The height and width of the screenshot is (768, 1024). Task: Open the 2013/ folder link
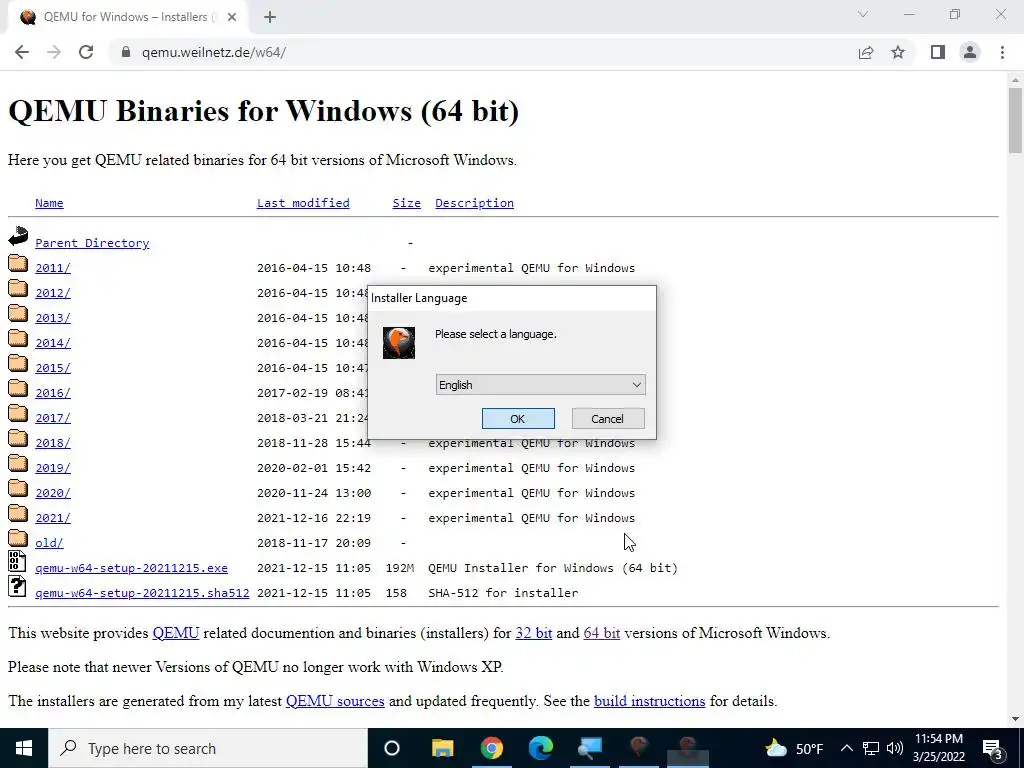(x=53, y=318)
